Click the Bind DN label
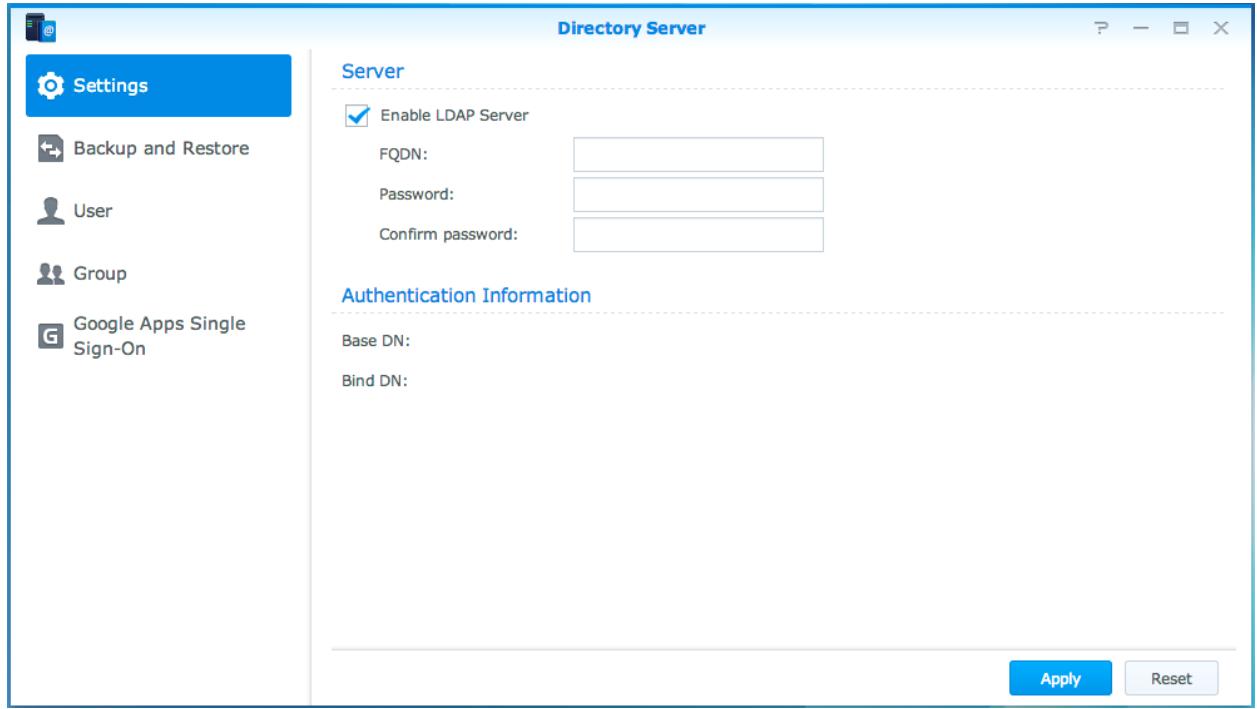The height and width of the screenshot is (709, 1257). (376, 381)
